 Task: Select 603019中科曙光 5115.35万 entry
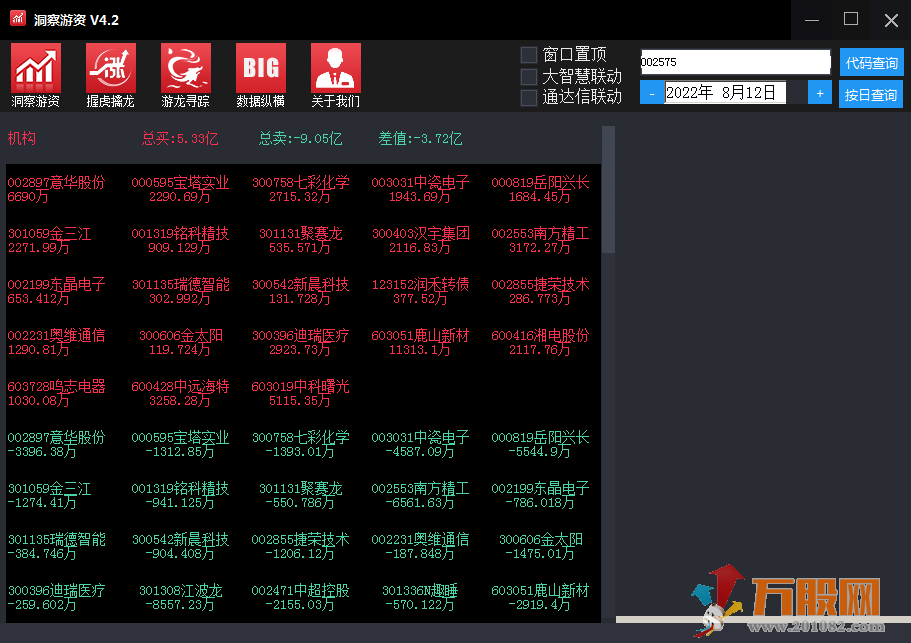(x=300, y=394)
